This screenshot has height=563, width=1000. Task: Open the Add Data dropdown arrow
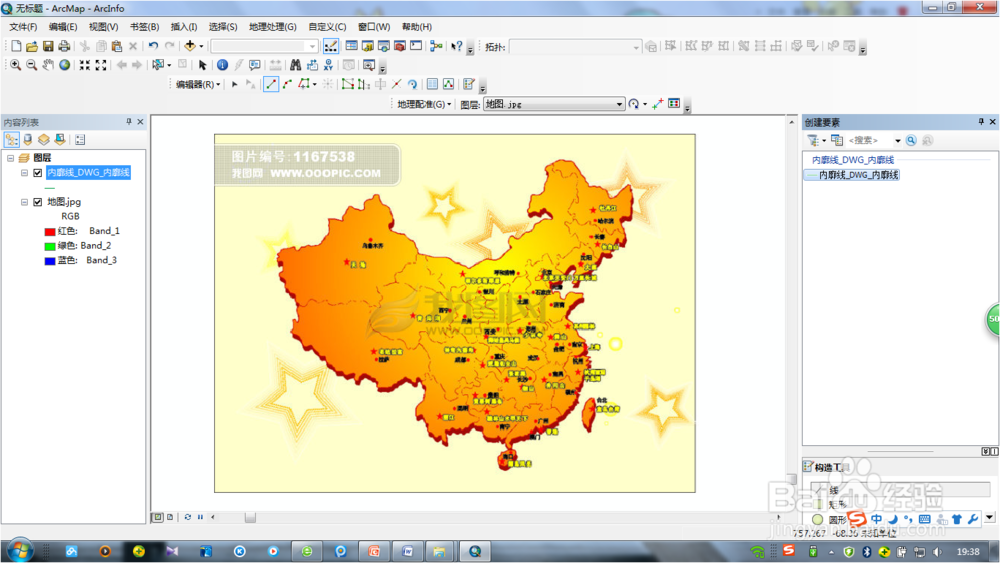click(x=201, y=46)
